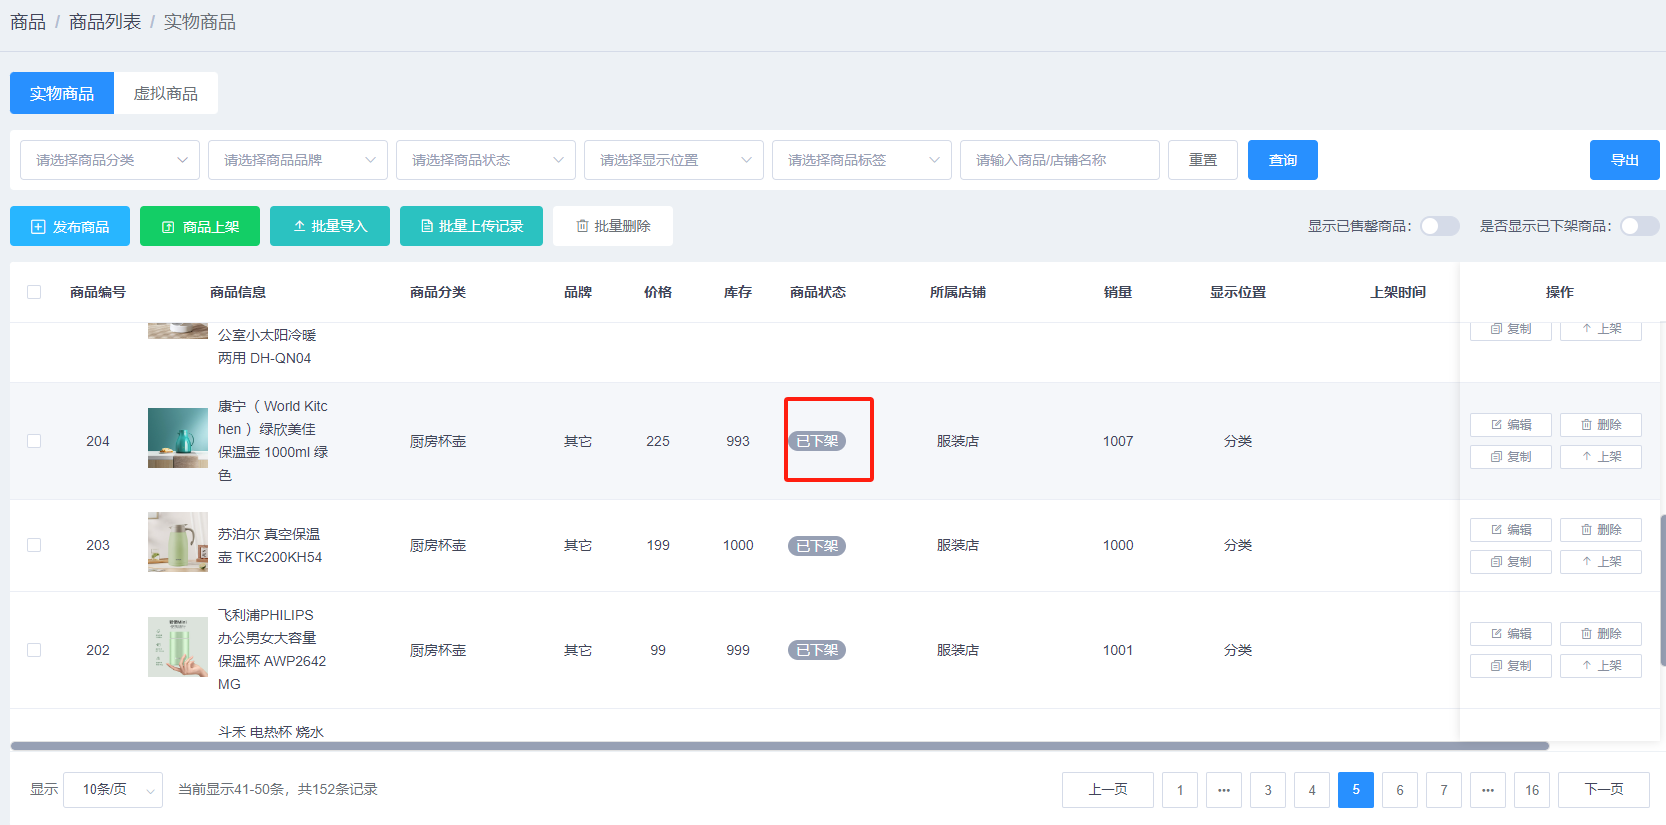Expand 请选择商品状态 status dropdown
This screenshot has height=825, width=1666.
(x=486, y=160)
